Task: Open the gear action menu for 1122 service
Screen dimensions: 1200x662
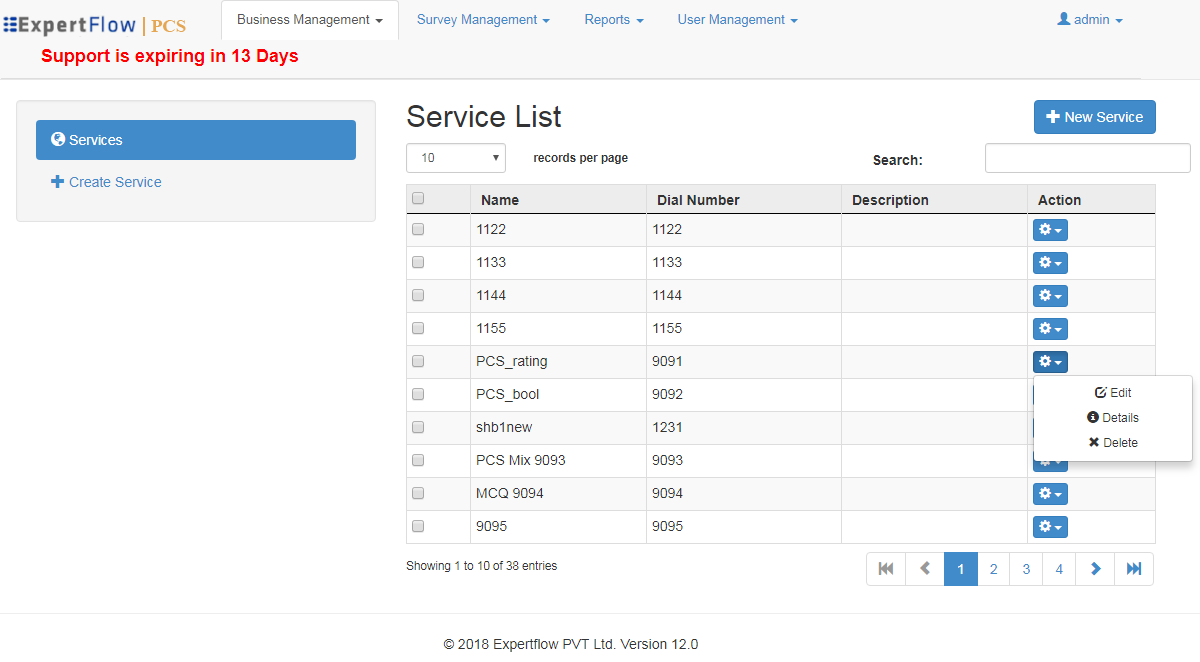Action: pyautogui.click(x=1050, y=229)
